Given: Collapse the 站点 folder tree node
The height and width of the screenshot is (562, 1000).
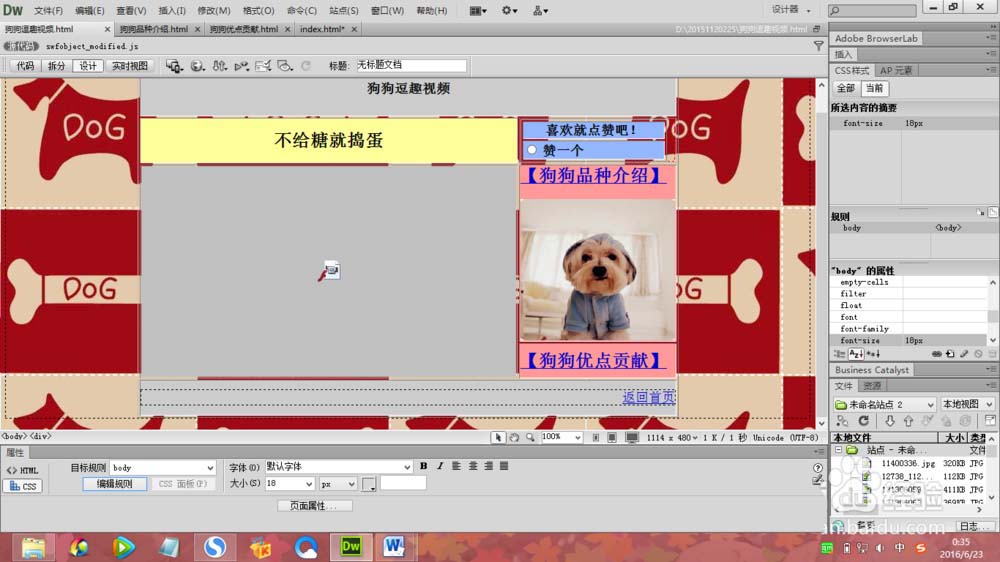Looking at the screenshot, I should (839, 450).
